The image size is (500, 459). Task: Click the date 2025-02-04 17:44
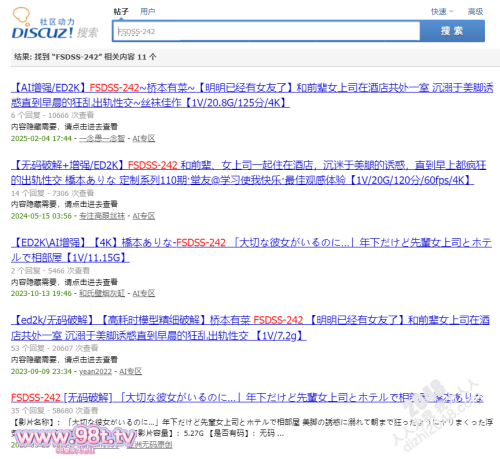pos(41,138)
